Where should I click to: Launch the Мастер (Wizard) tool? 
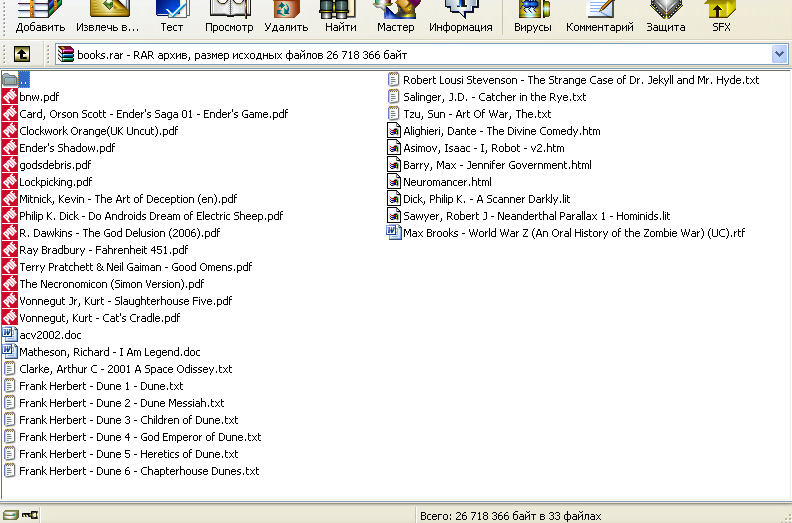pyautogui.click(x=395, y=16)
